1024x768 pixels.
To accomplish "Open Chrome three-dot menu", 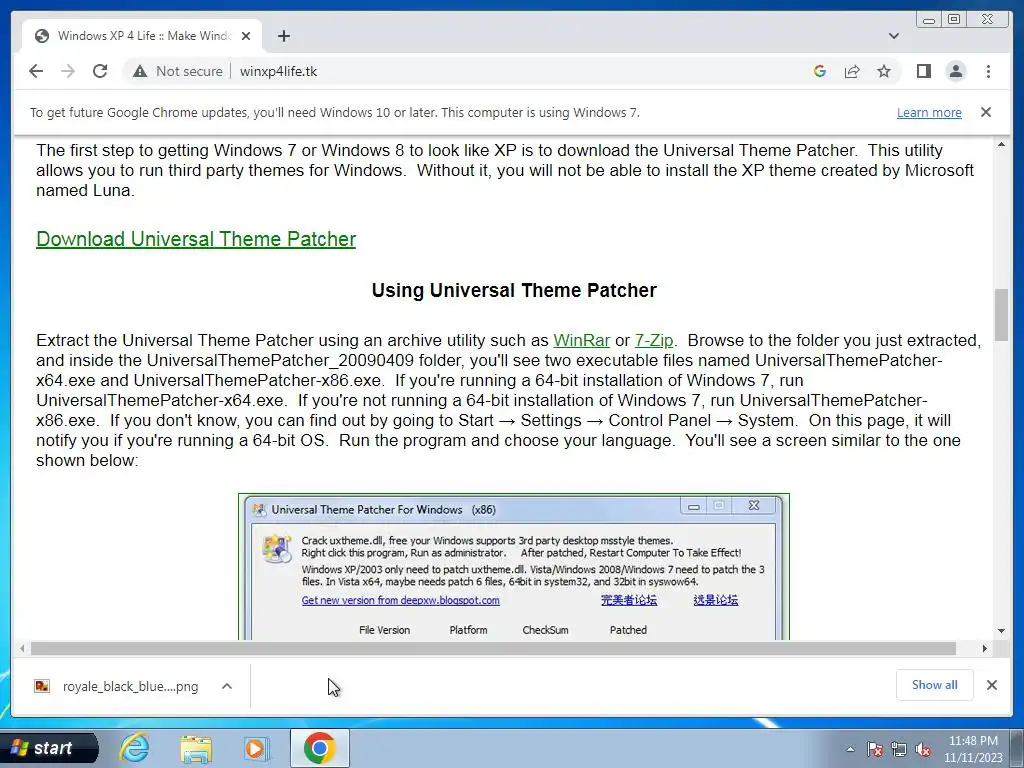I will (989, 71).
